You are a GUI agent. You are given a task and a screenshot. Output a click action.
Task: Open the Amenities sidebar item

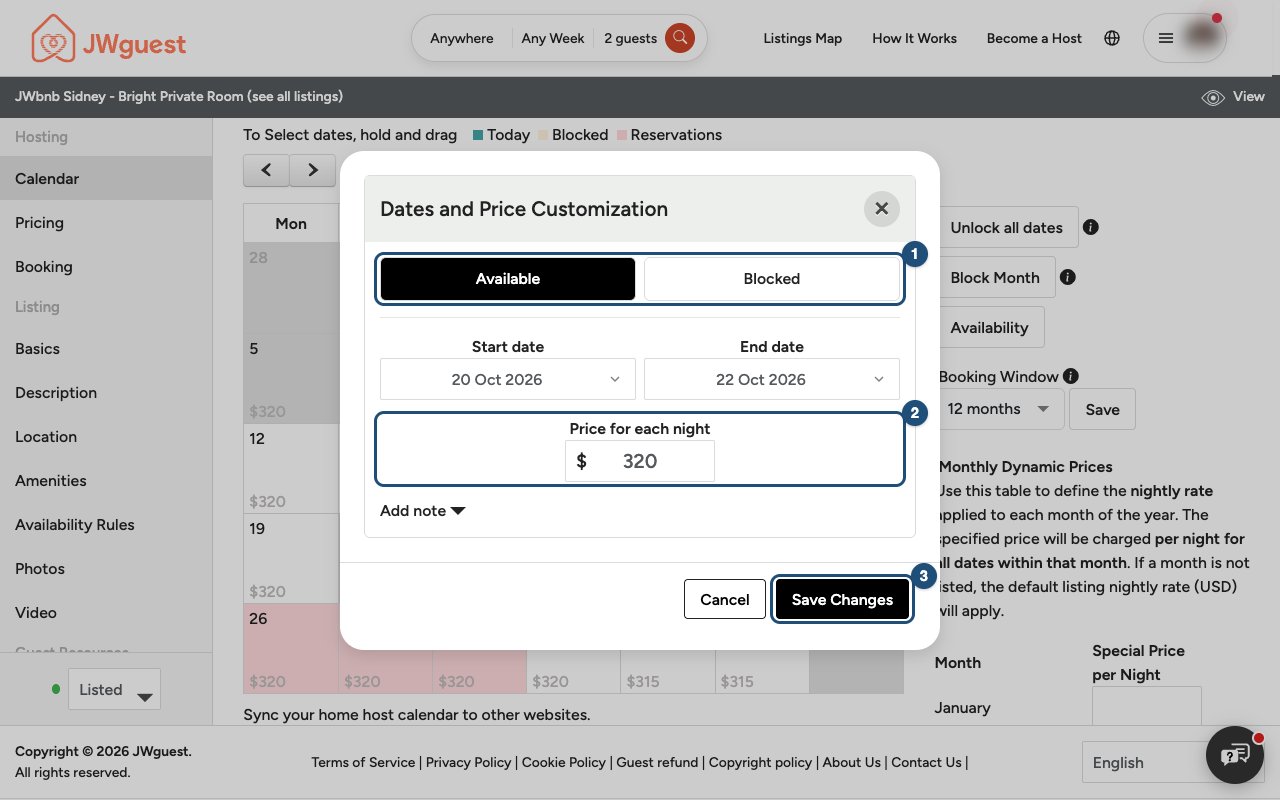point(106,480)
